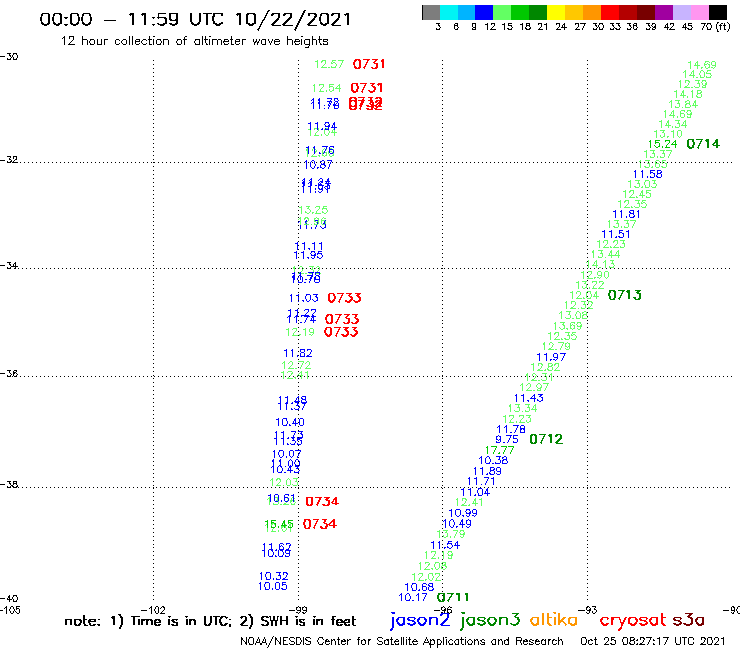Click the wave height value "17.77"
This screenshot has height=650, width=740.
click(499, 450)
